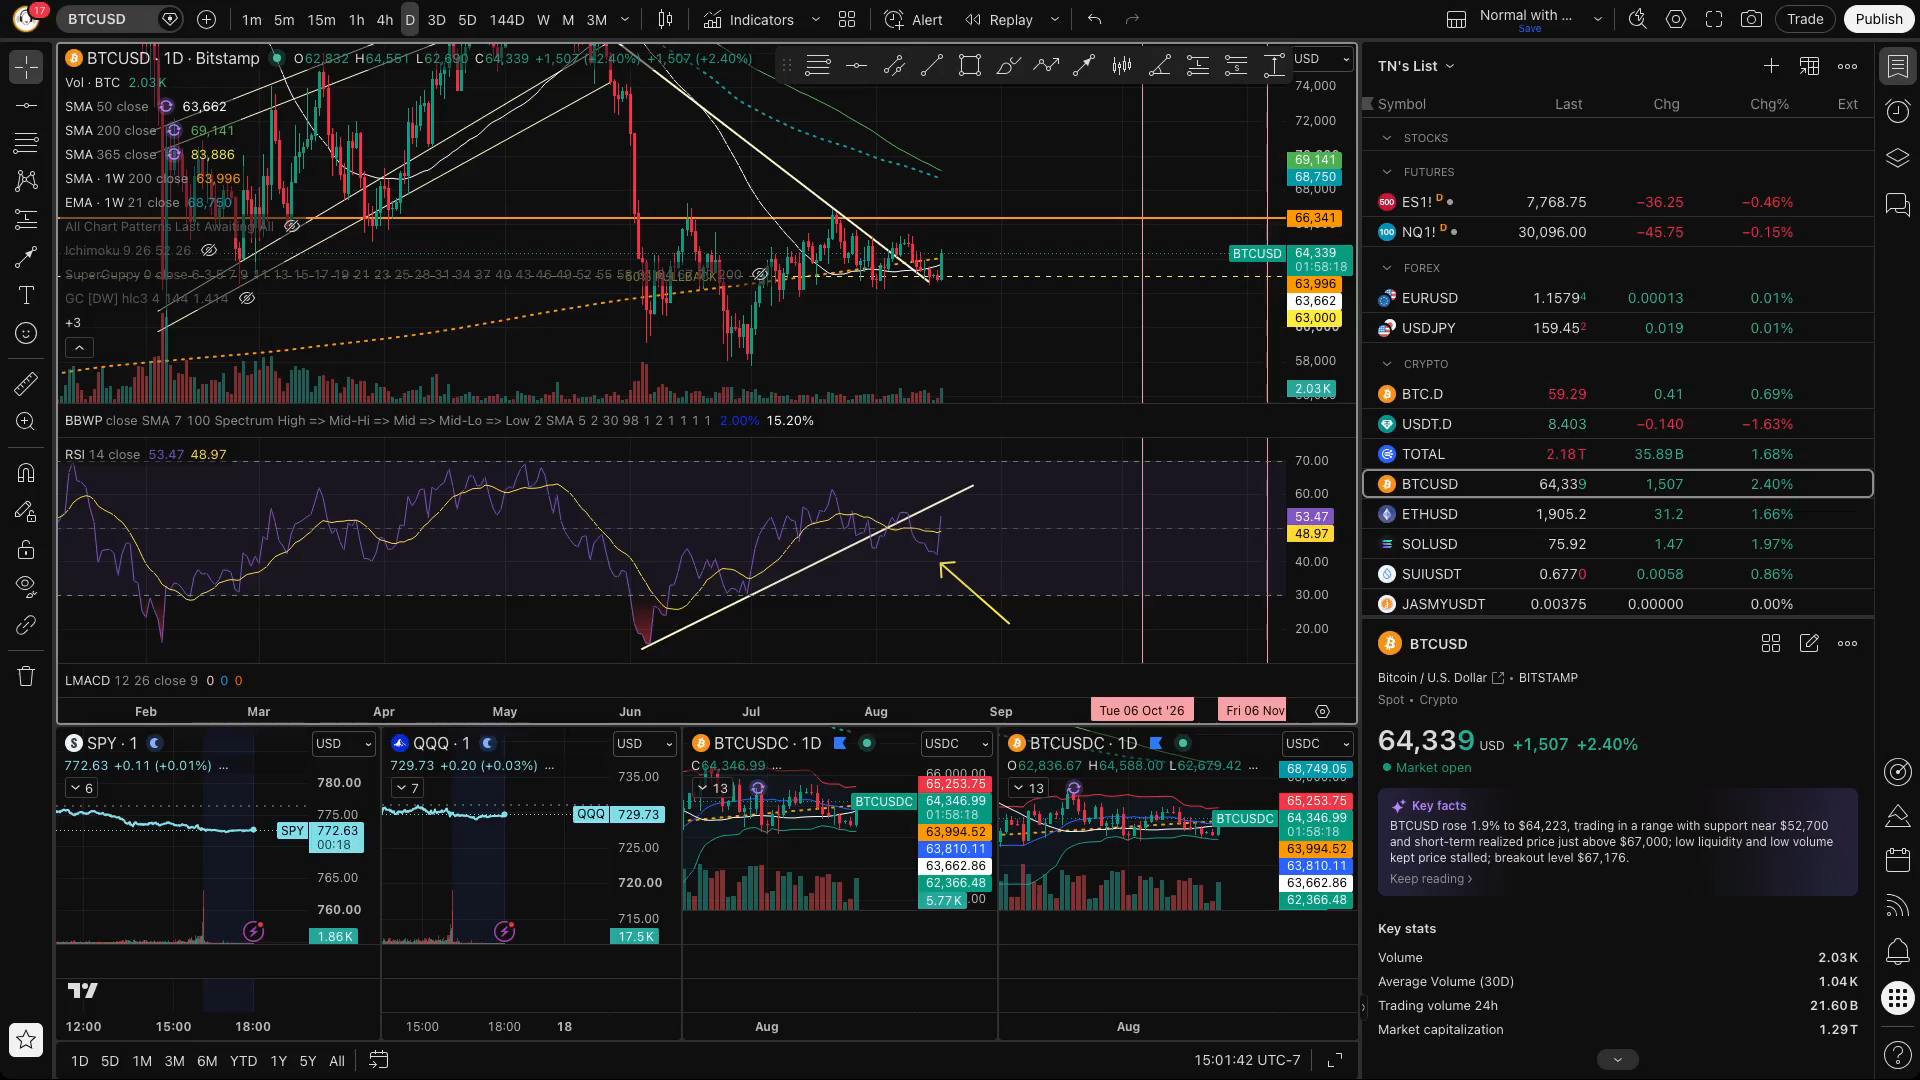The height and width of the screenshot is (1080, 1920).
Task: Take a chart snapshot with camera icon
Action: pos(1751,19)
